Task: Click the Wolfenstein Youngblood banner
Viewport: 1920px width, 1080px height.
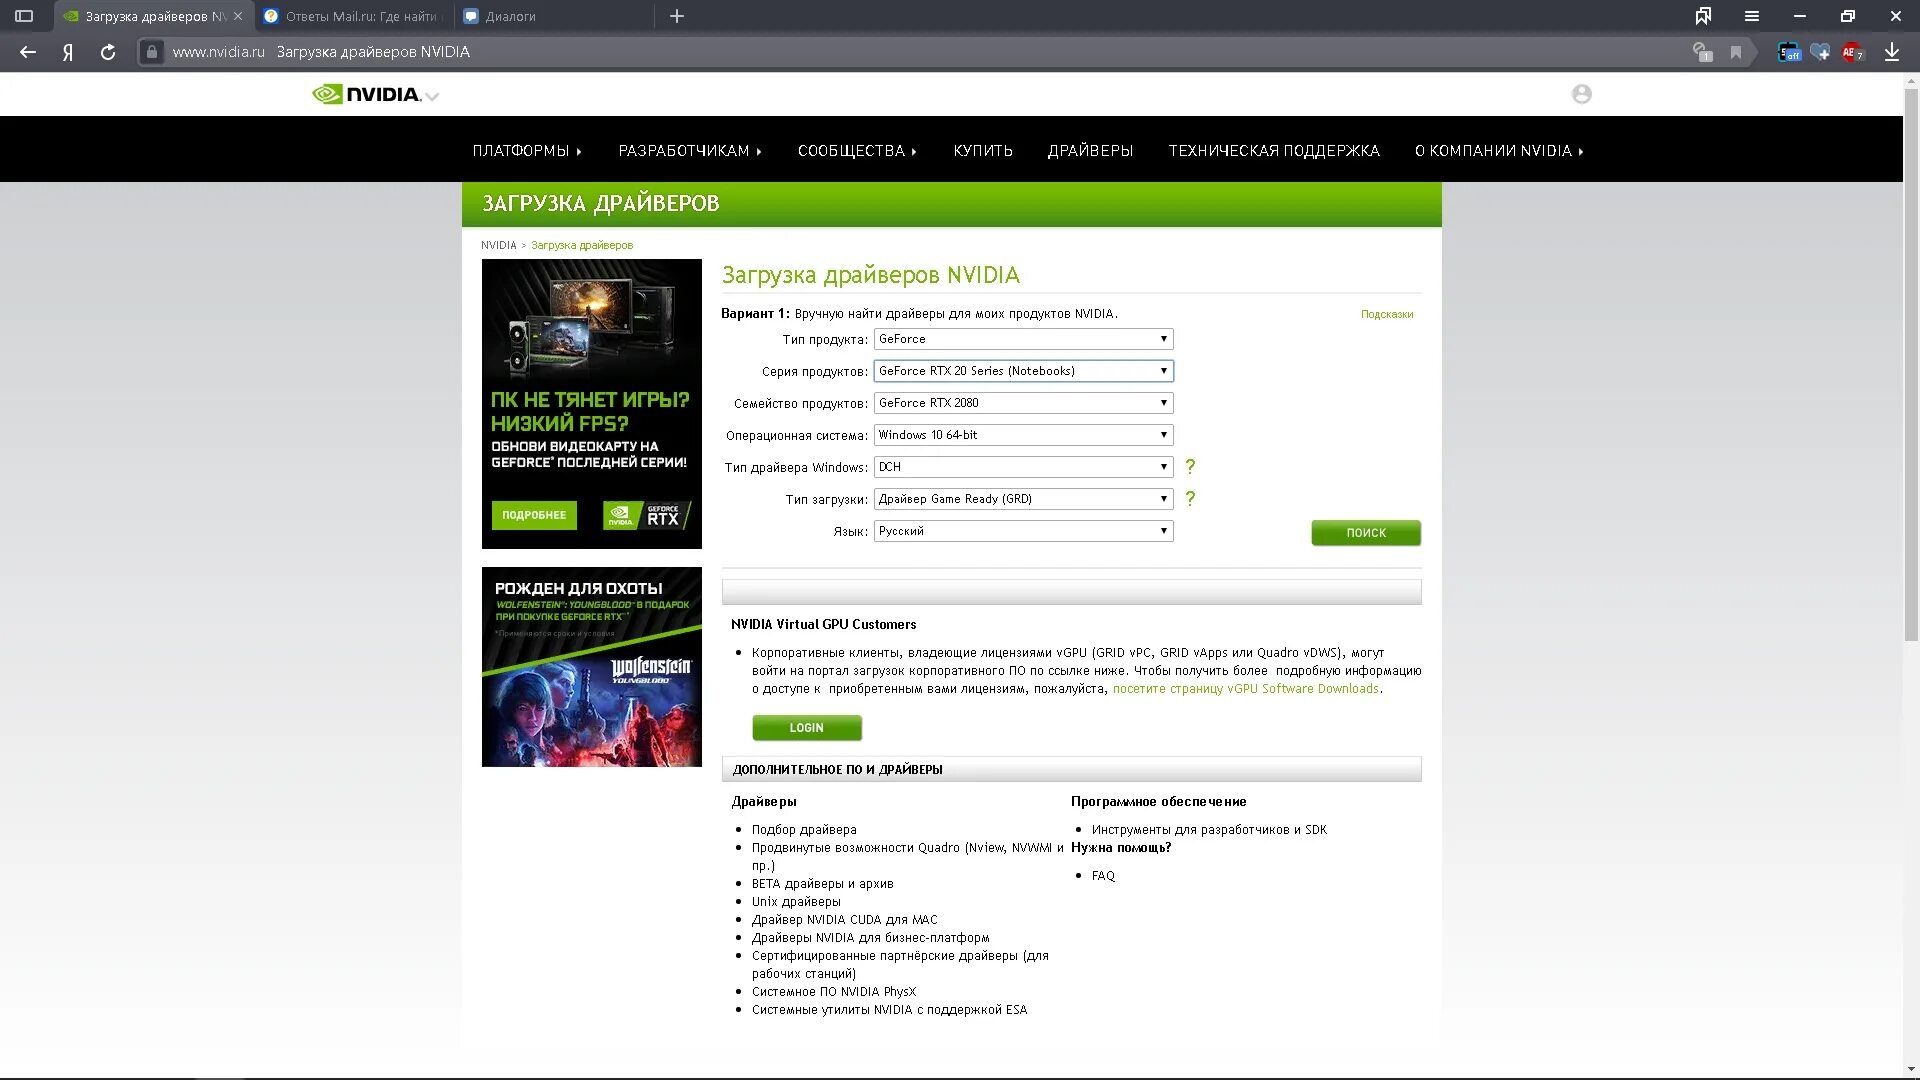Action: tap(592, 667)
